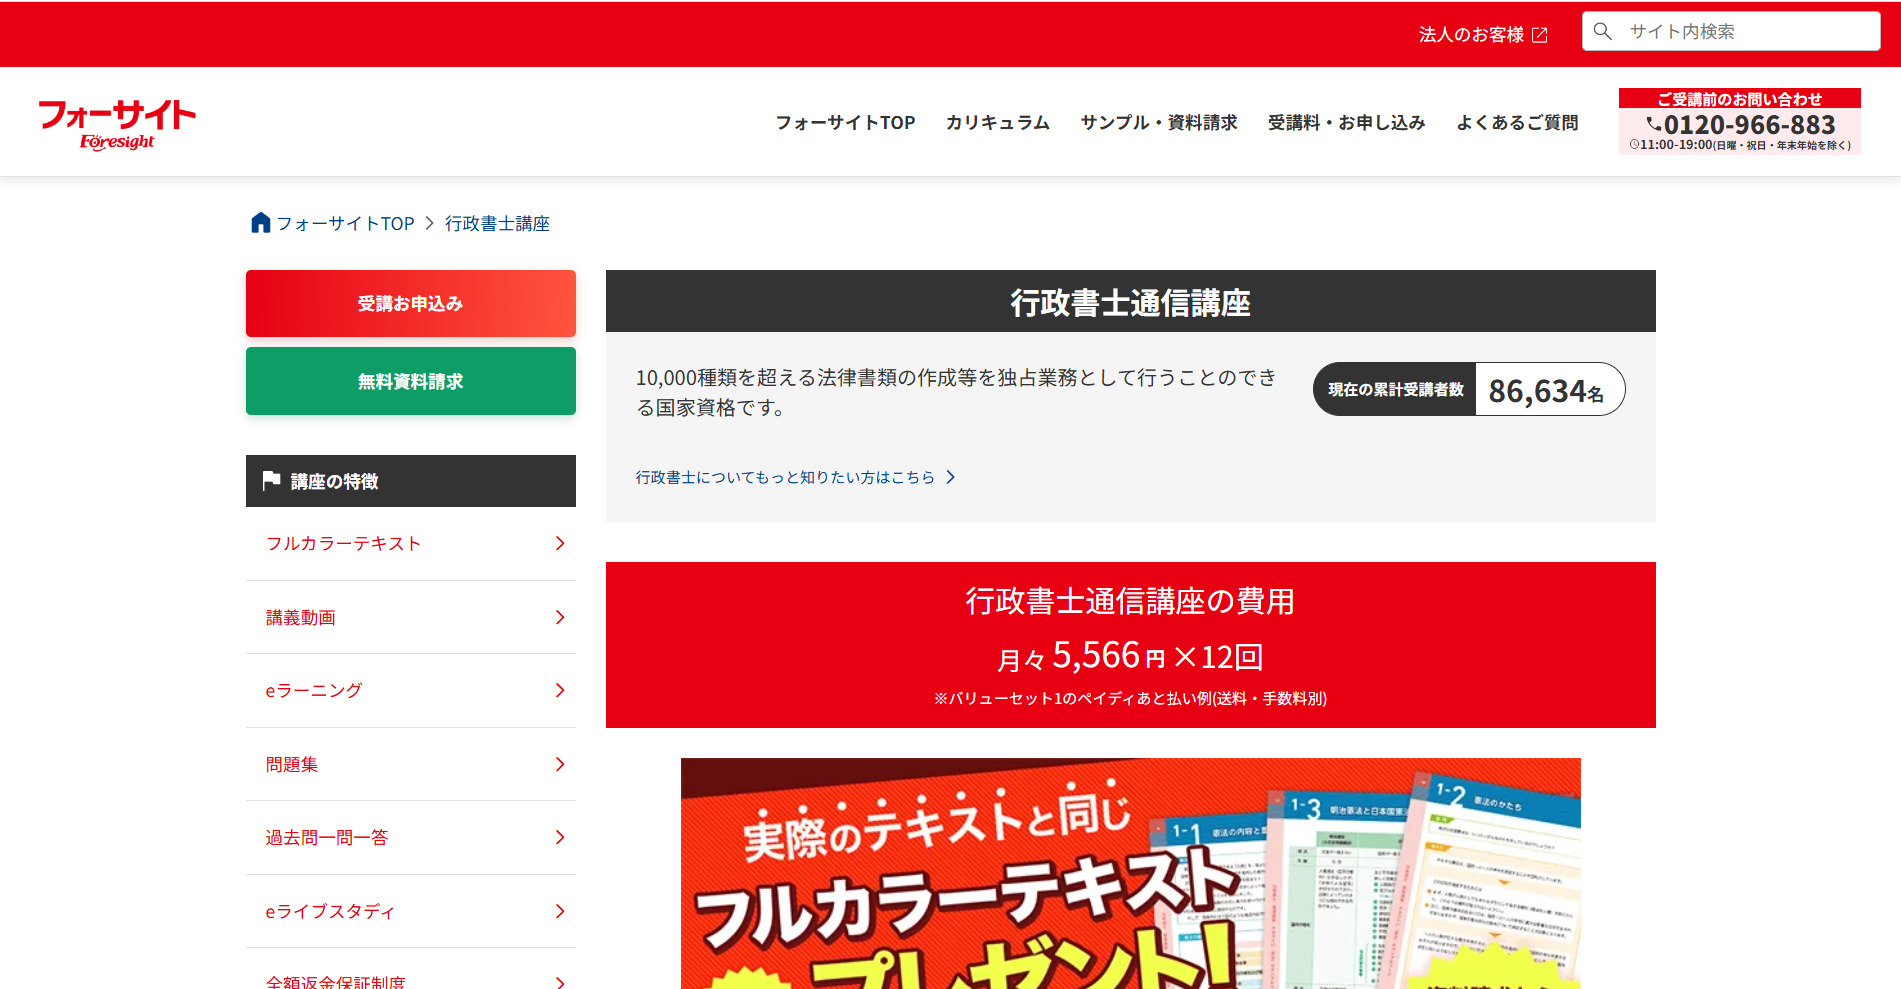1901x989 pixels.
Task: Click the home icon in breadcrumb
Action: click(x=260, y=223)
